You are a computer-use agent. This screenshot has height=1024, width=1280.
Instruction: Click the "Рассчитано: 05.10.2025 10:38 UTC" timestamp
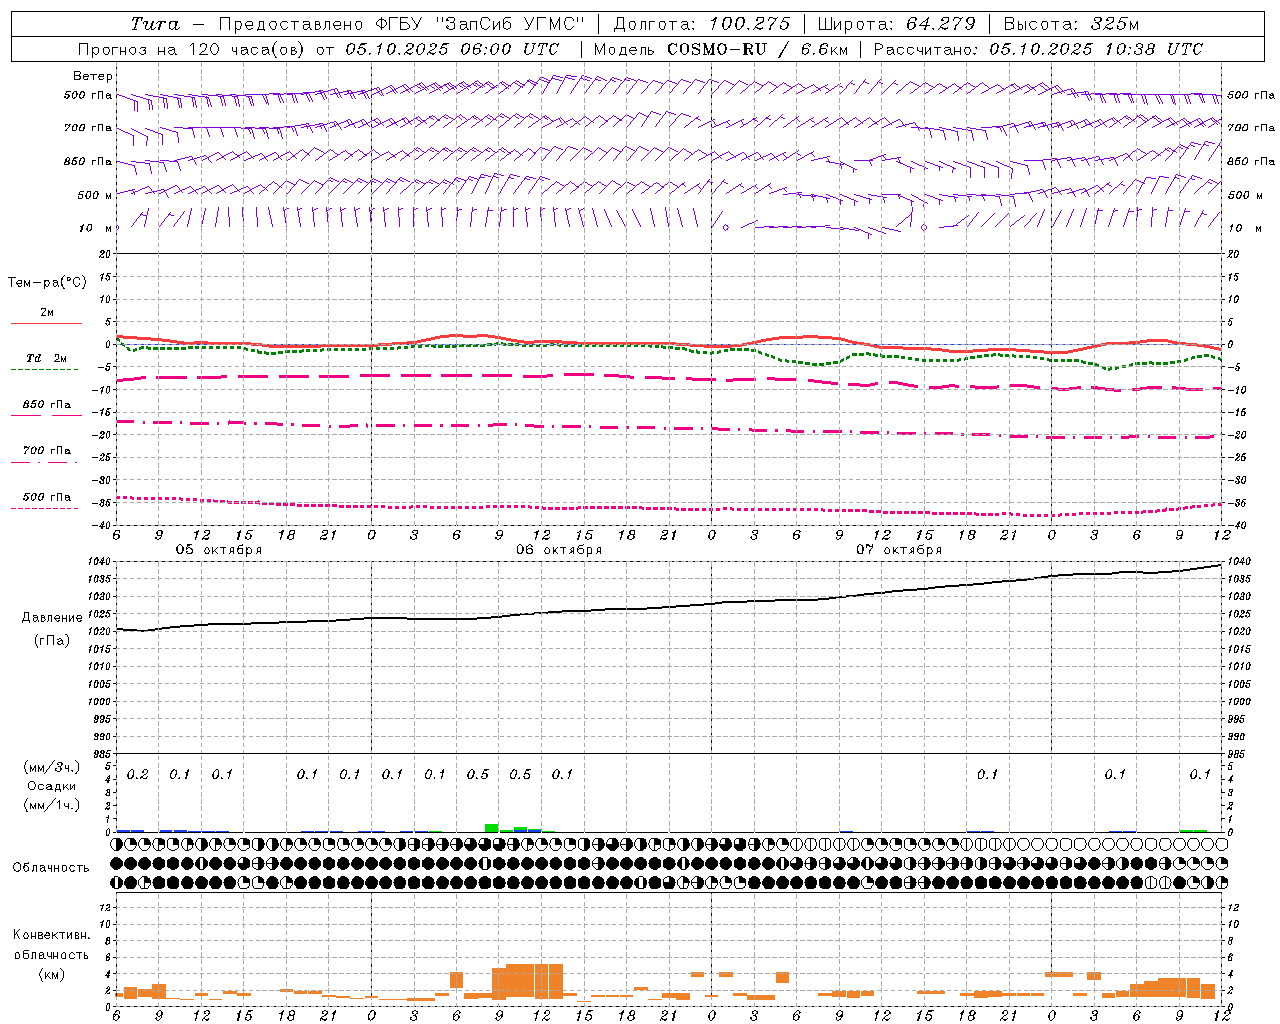pos(1038,49)
